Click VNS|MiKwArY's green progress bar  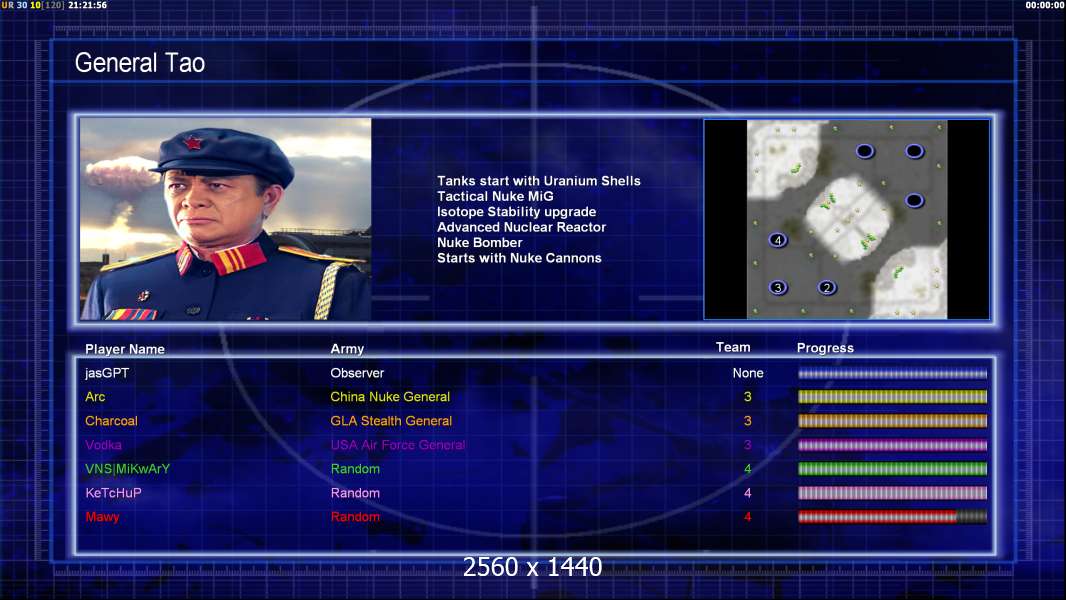pyautogui.click(x=892, y=469)
